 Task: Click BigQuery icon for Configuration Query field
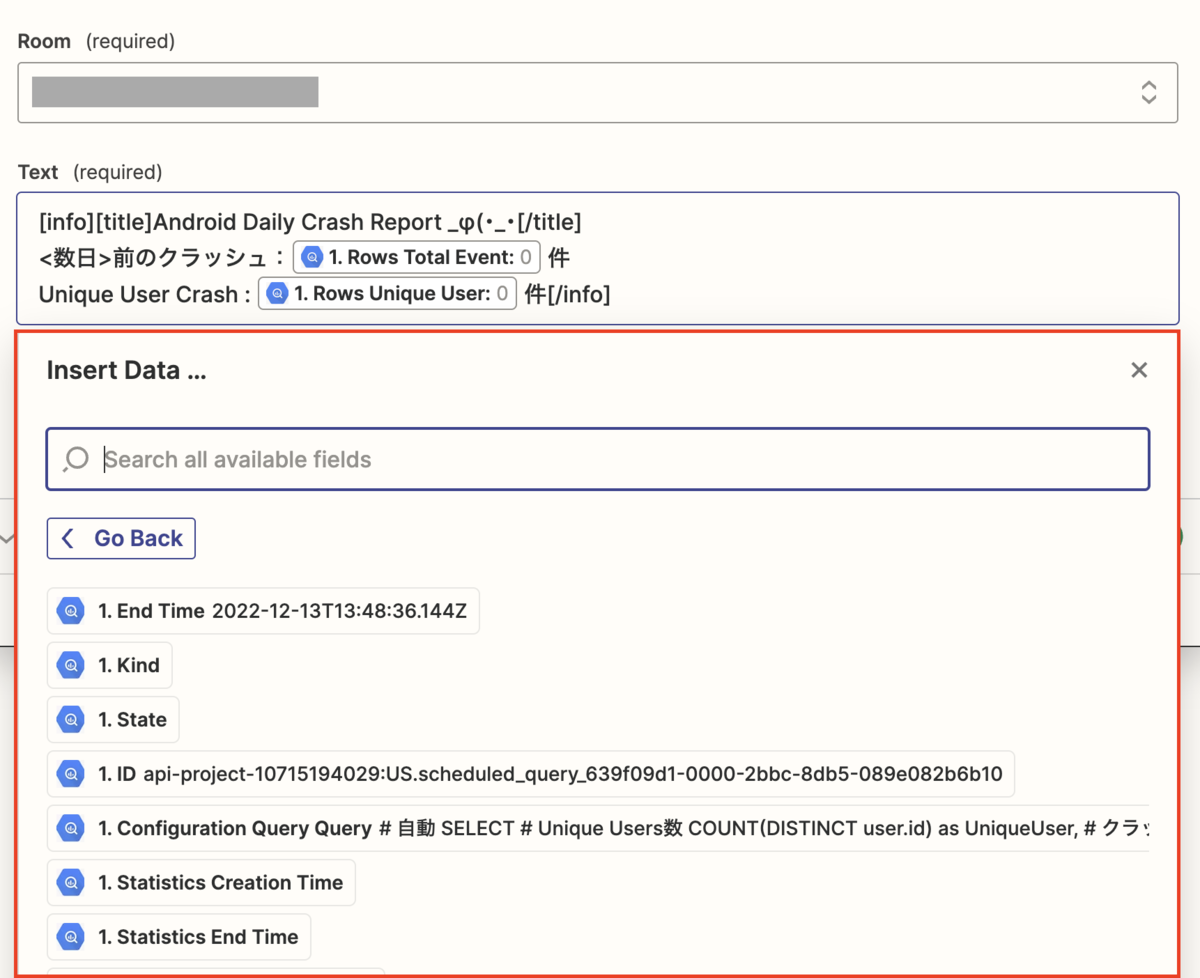point(71,828)
